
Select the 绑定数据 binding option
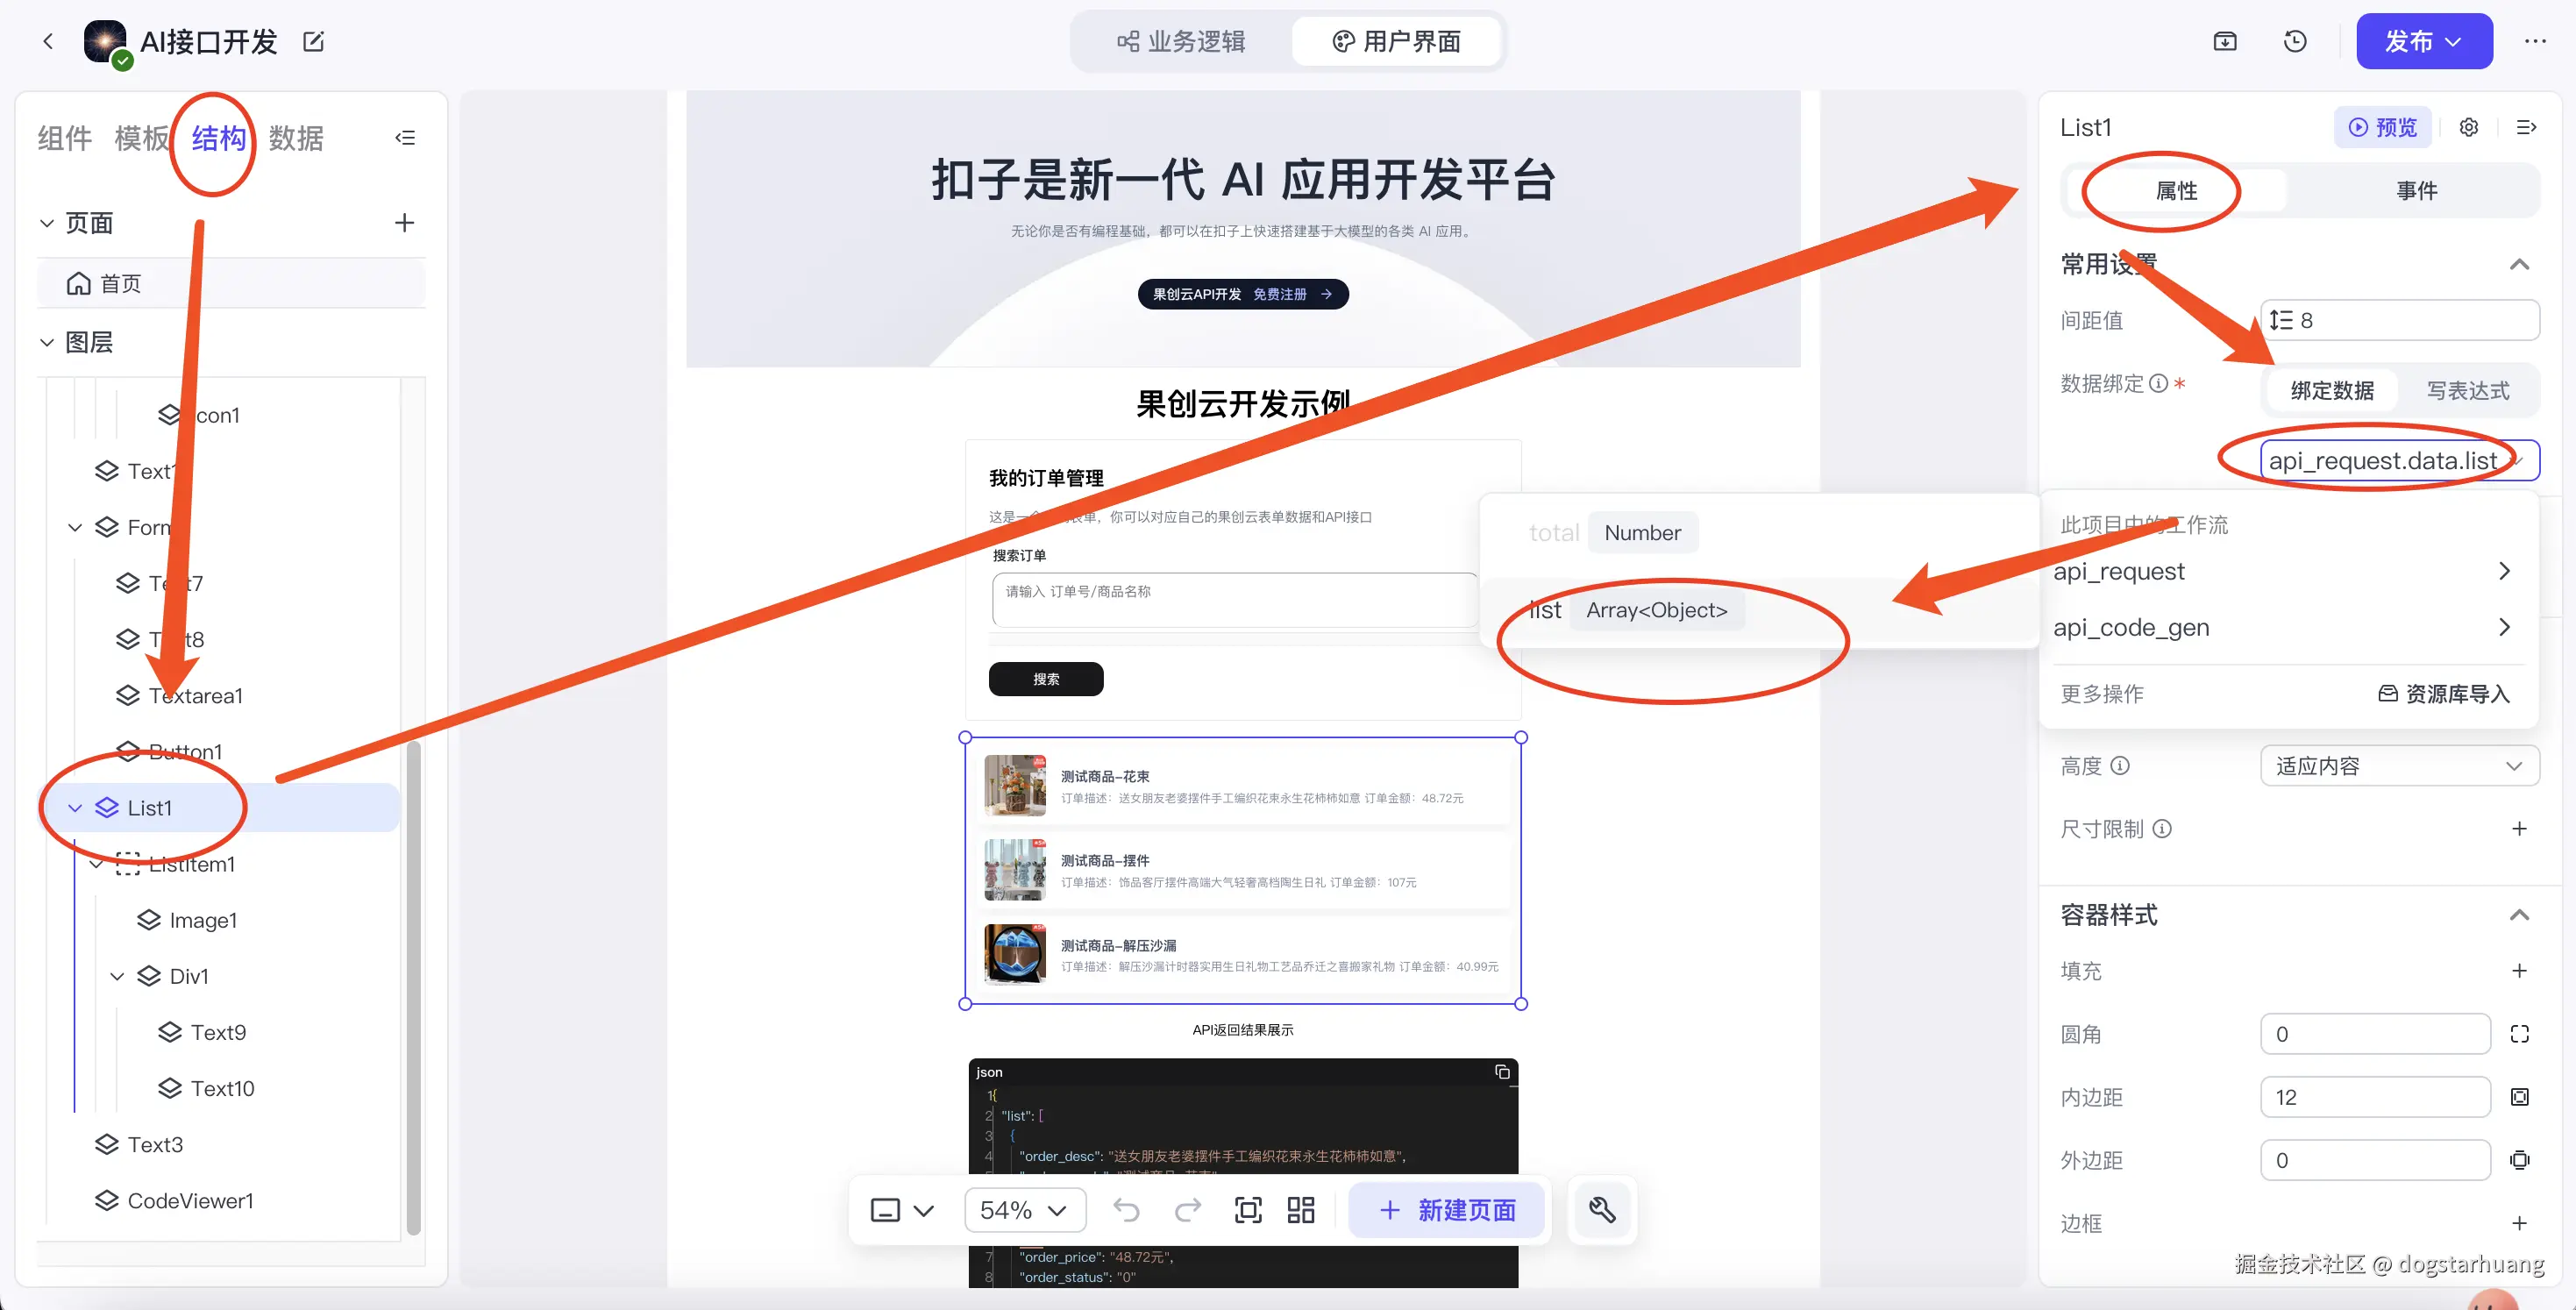coord(2332,390)
